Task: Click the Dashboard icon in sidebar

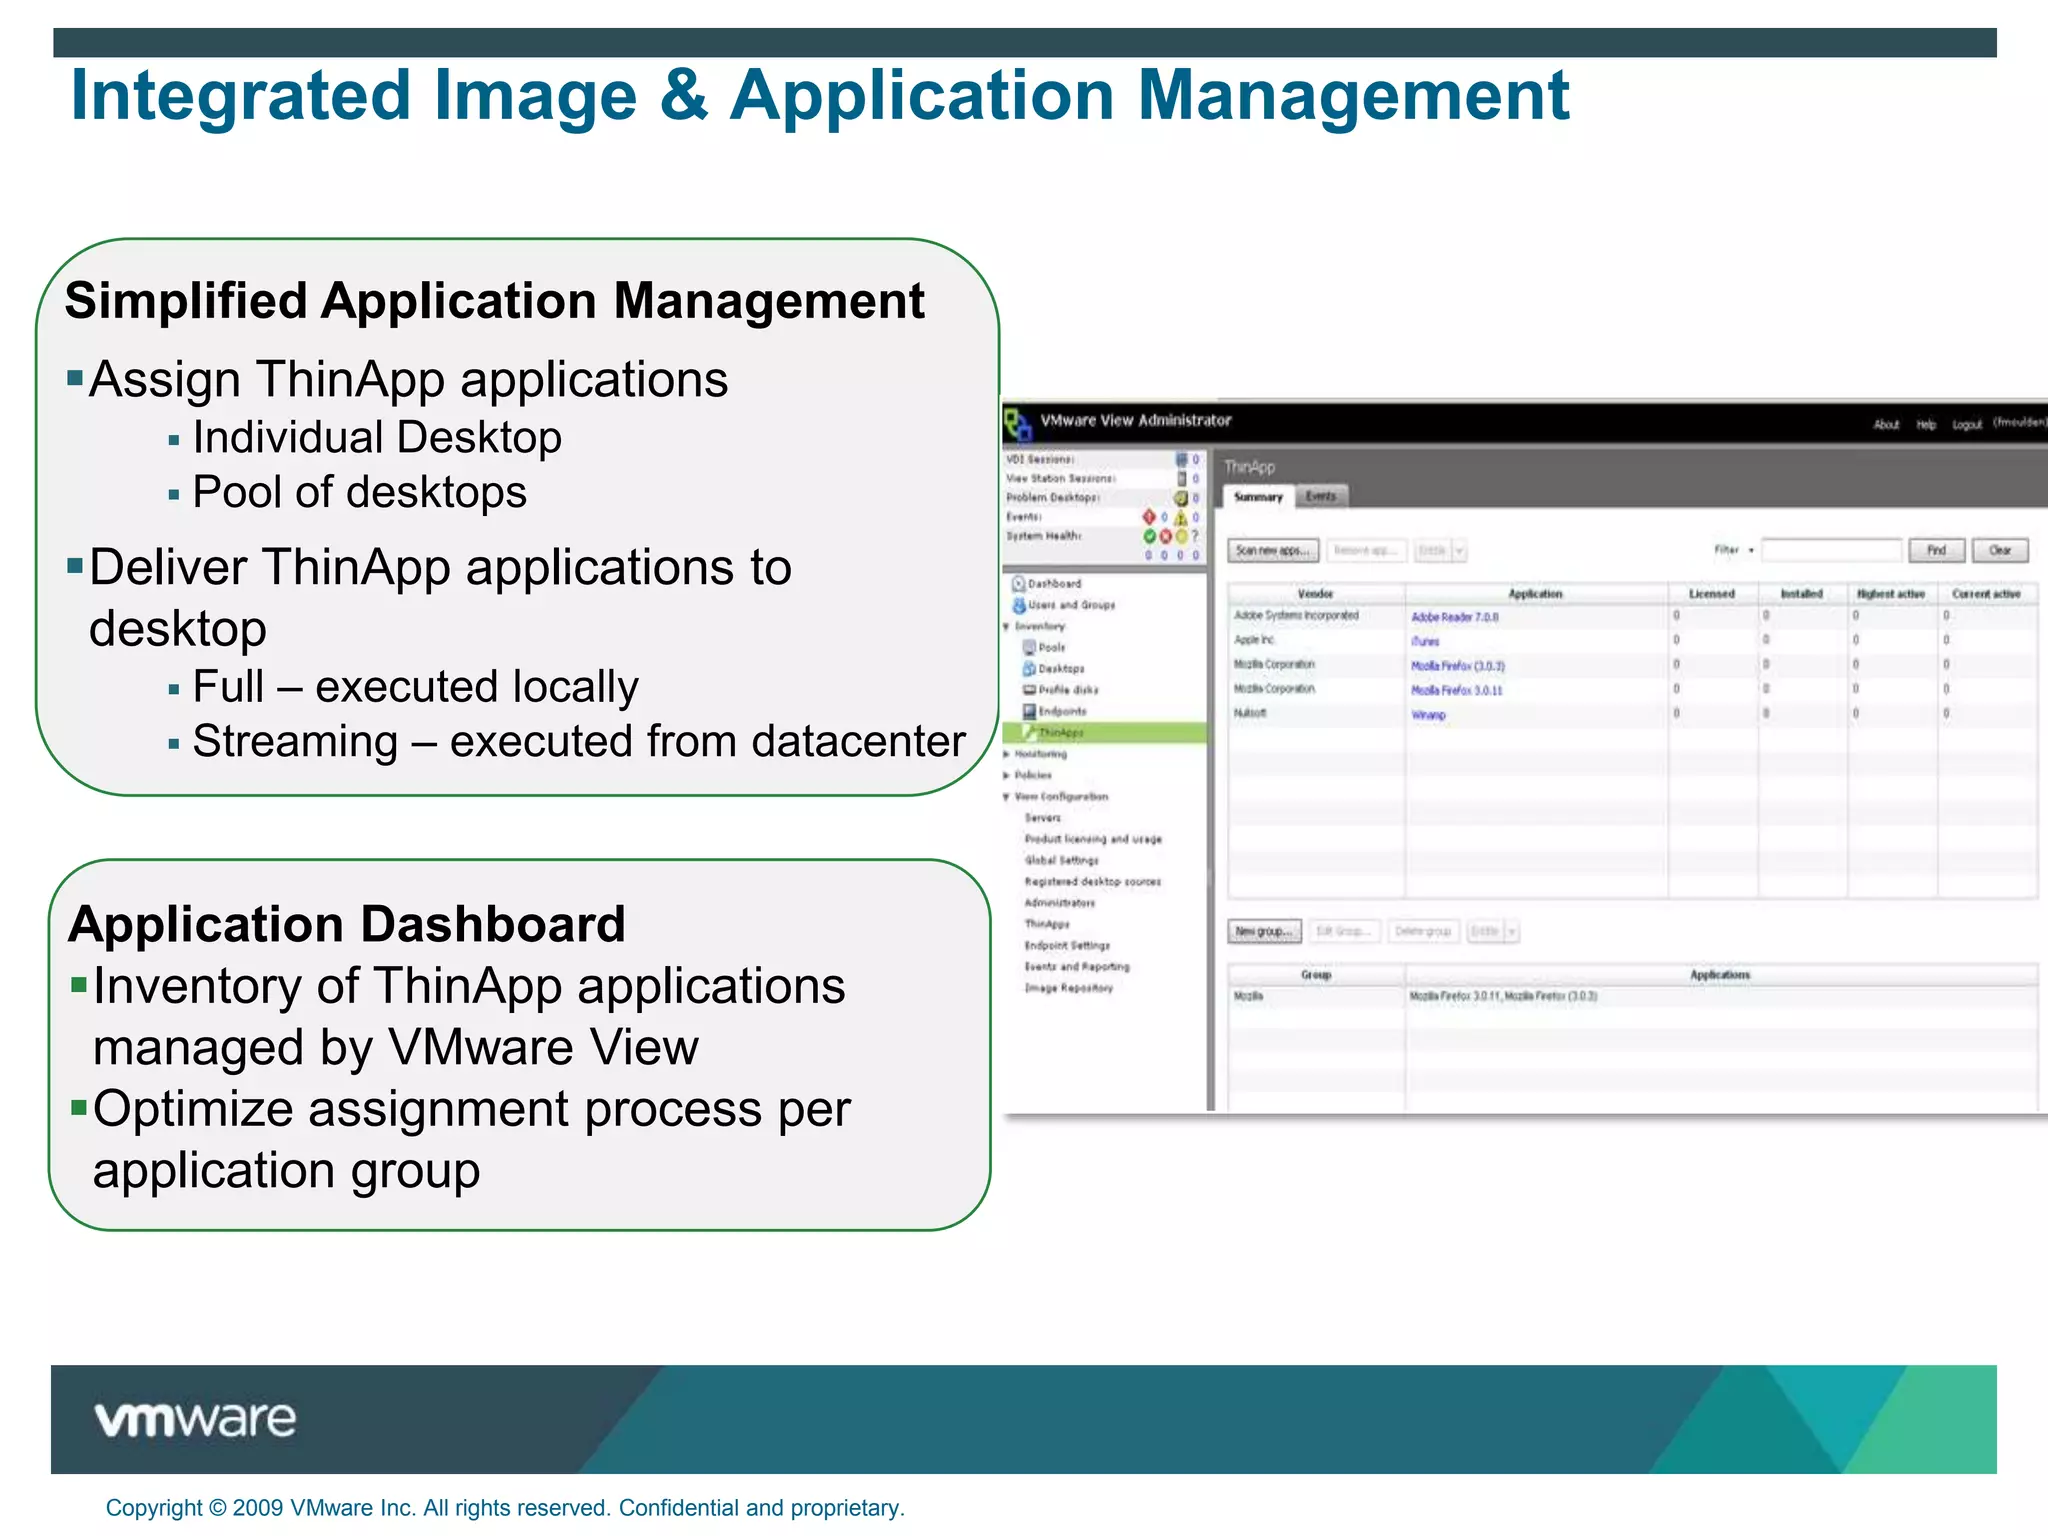Action: pos(1018,583)
